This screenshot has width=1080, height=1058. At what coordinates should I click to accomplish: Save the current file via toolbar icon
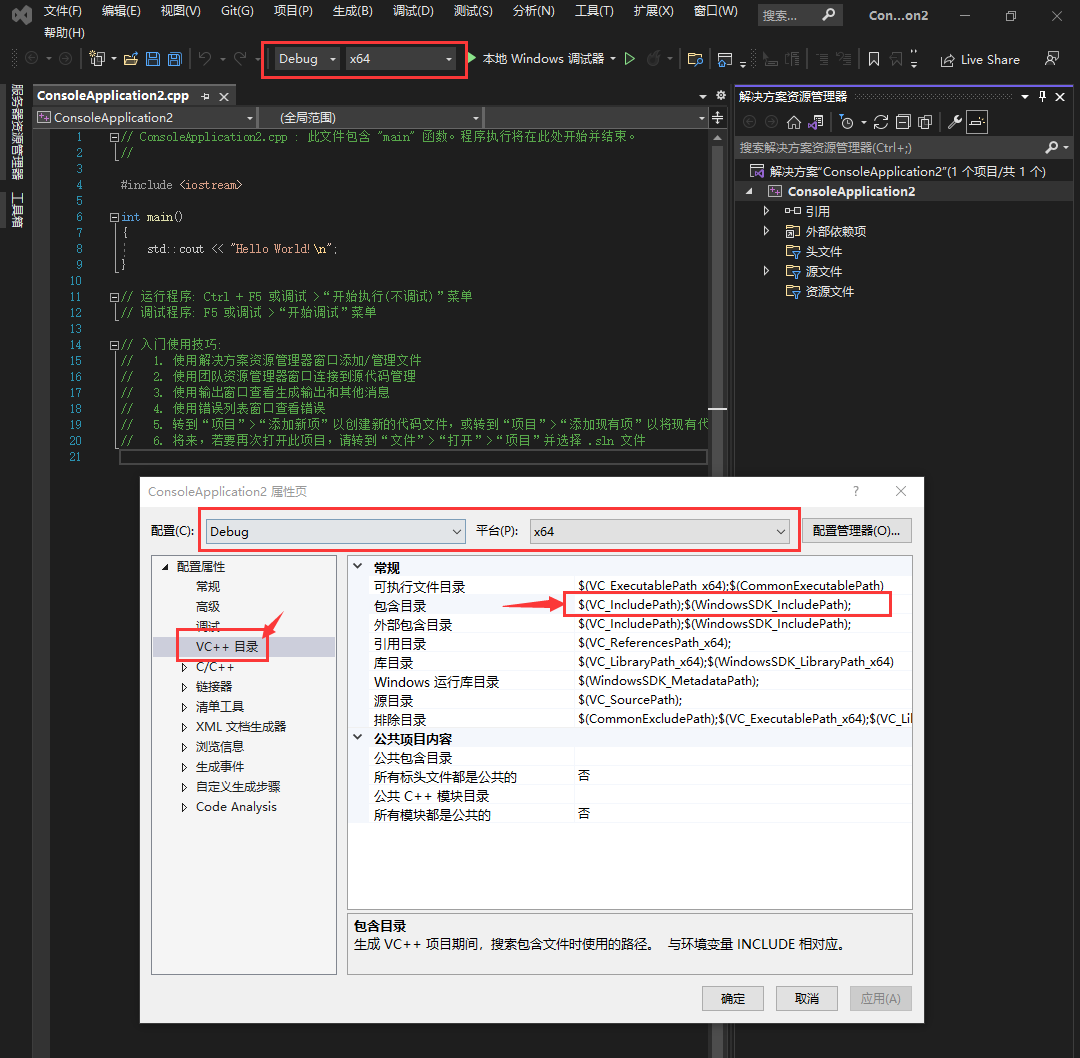pyautogui.click(x=153, y=59)
